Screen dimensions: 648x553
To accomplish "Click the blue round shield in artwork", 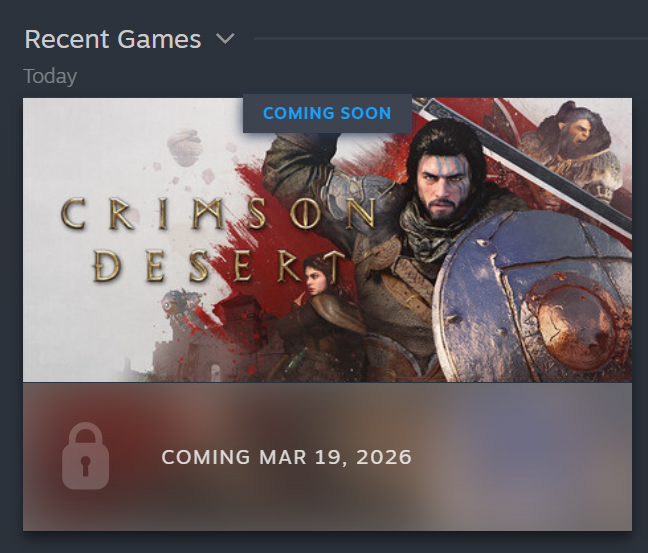I will pos(533,300).
